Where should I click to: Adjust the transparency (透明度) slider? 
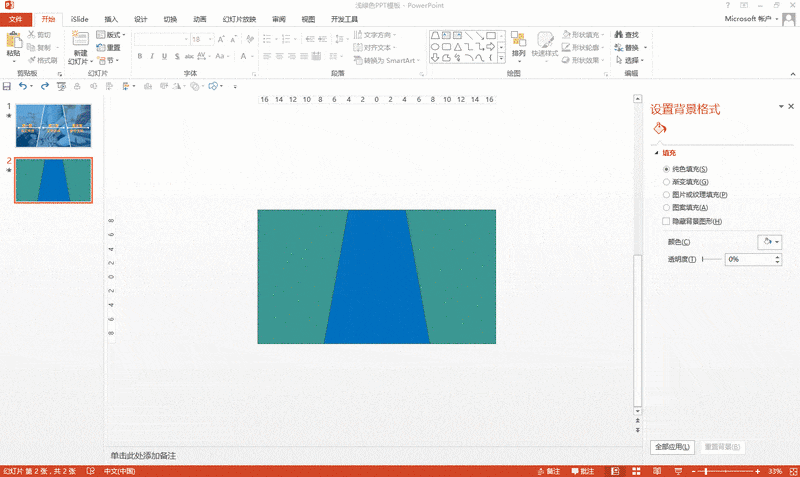(x=710, y=259)
